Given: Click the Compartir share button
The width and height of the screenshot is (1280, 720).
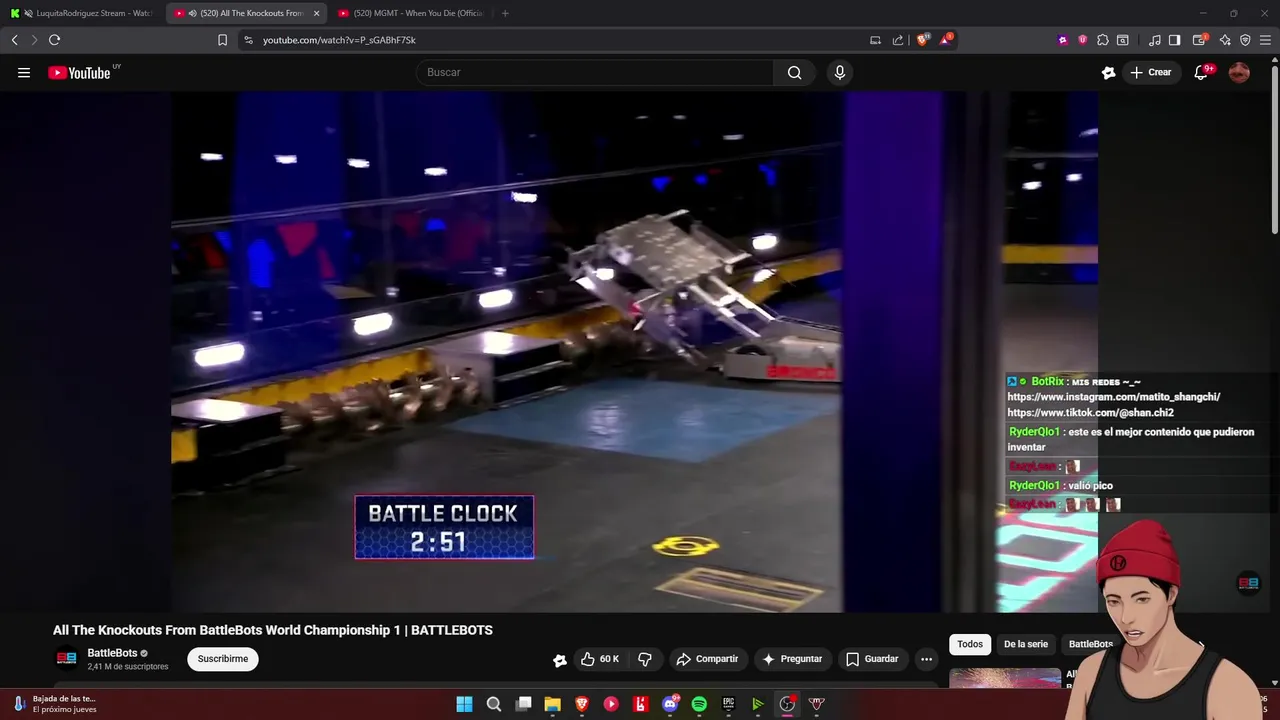Looking at the screenshot, I should tap(707, 659).
